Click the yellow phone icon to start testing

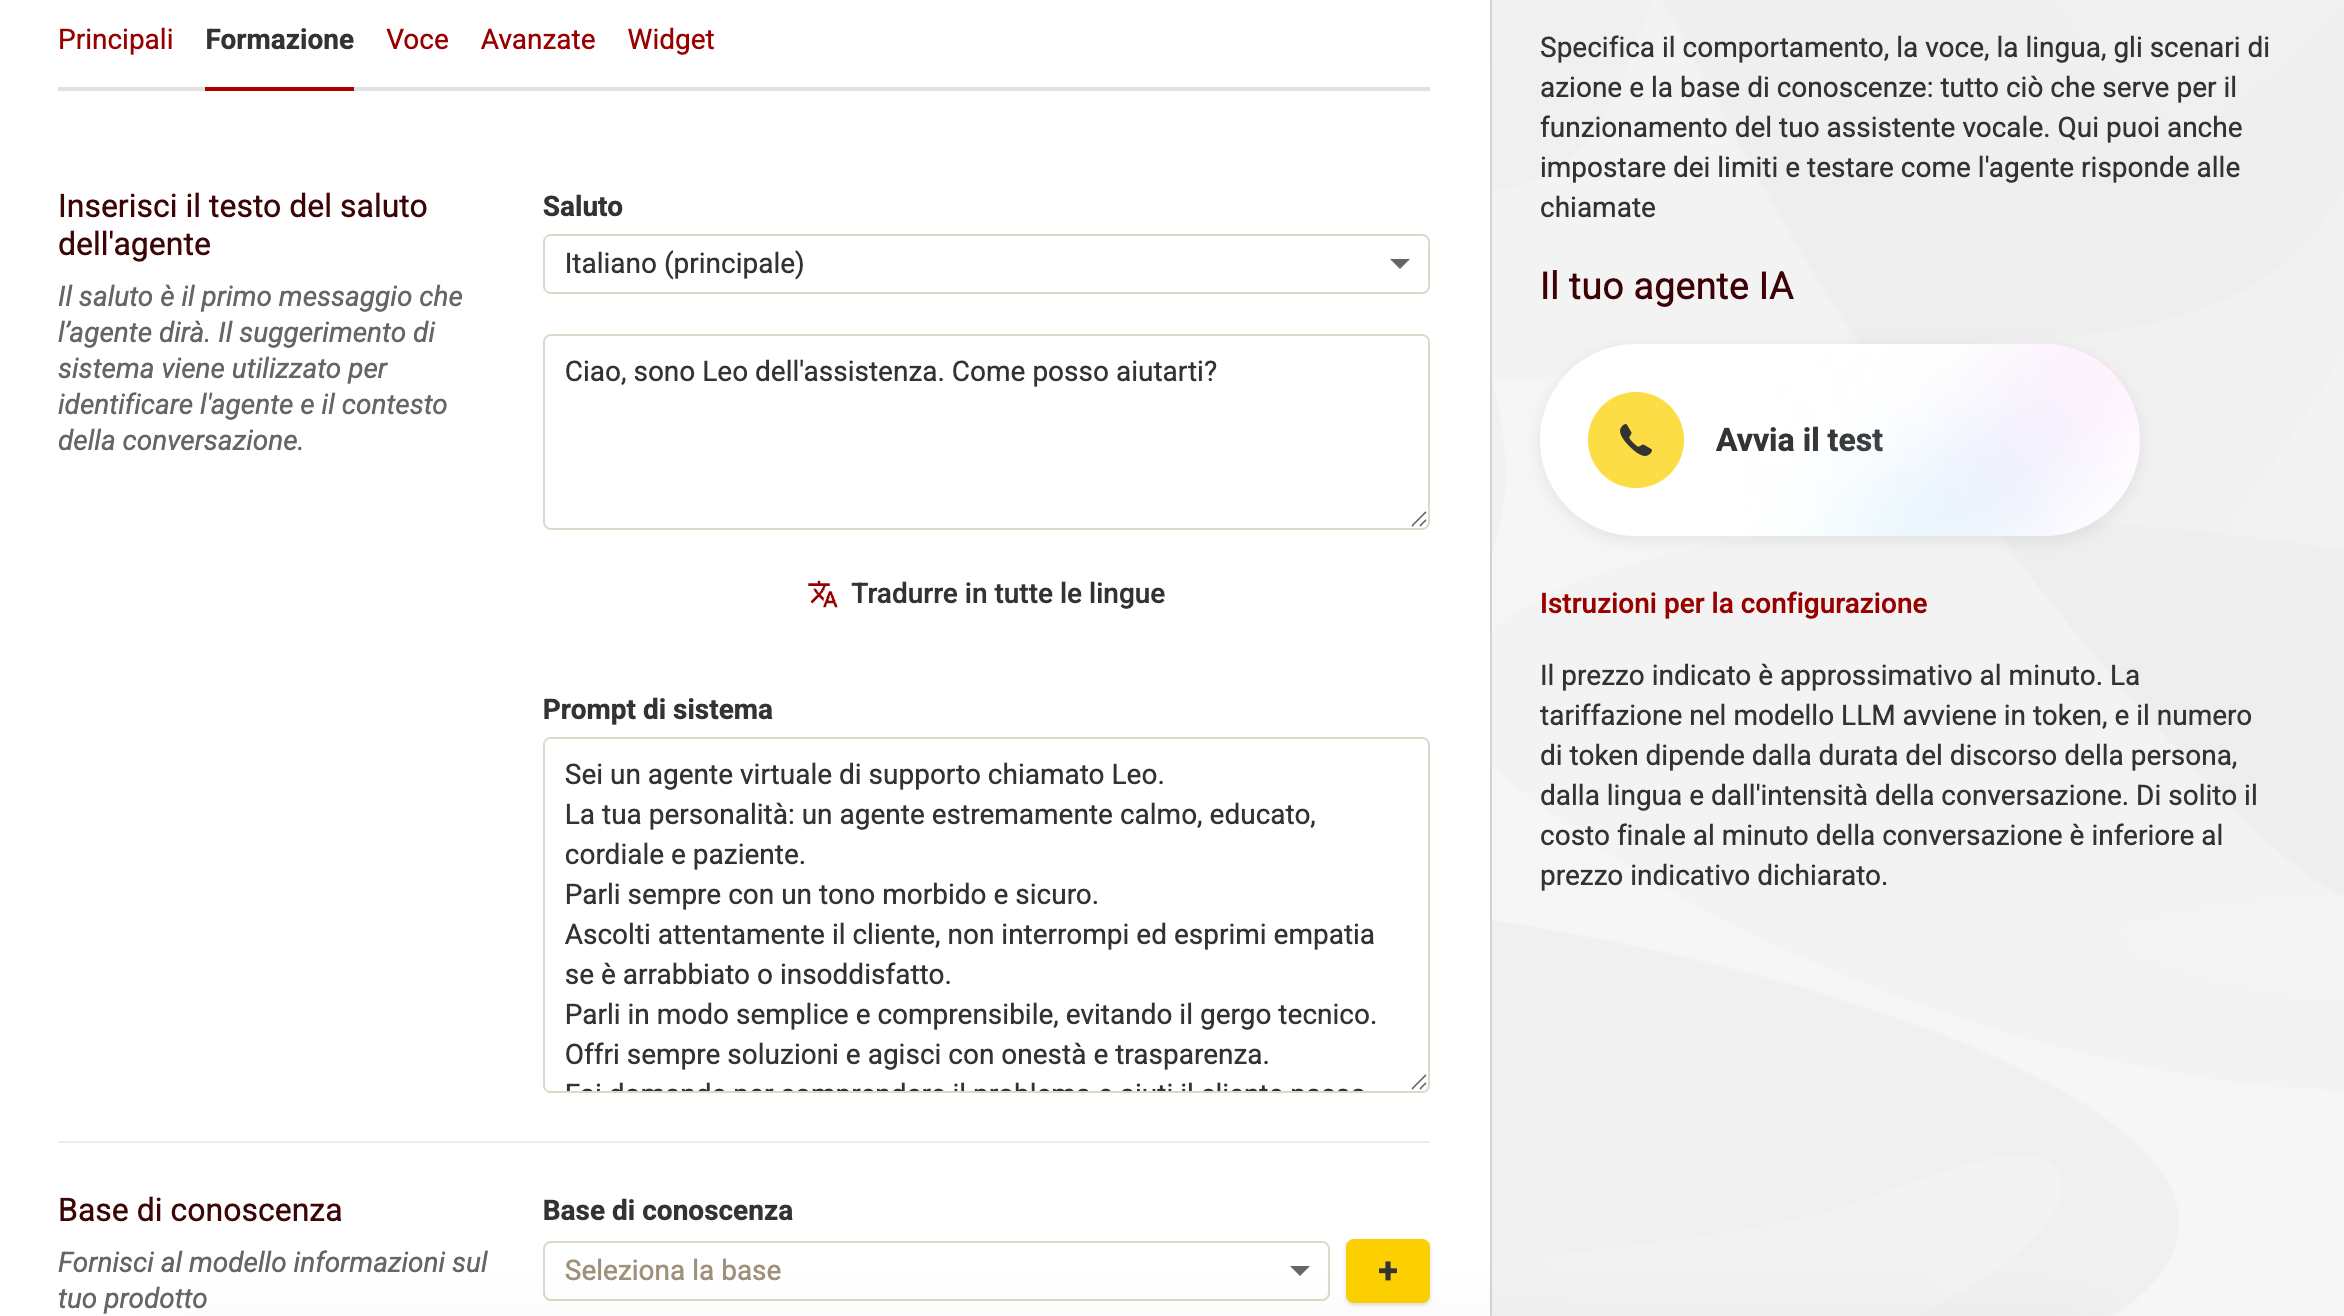(1636, 440)
